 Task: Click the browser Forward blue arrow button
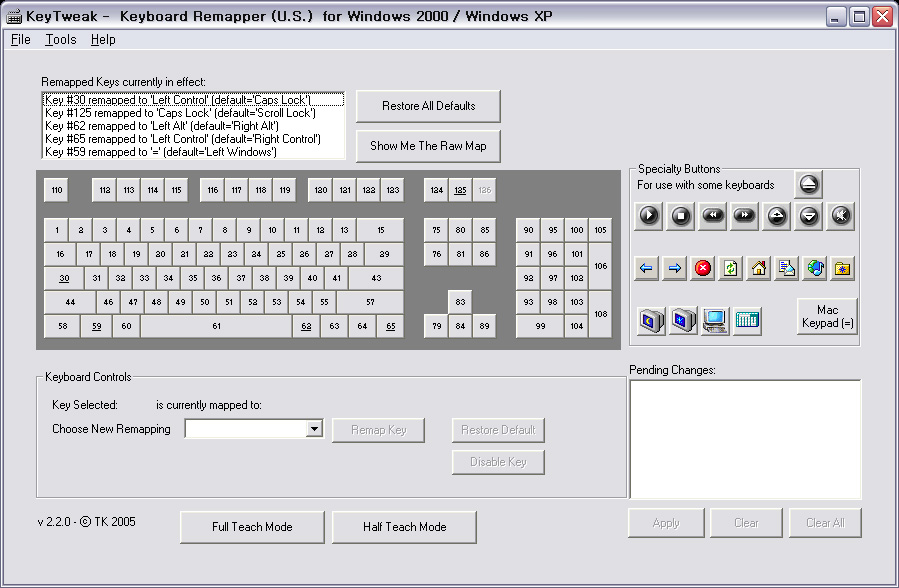(674, 268)
